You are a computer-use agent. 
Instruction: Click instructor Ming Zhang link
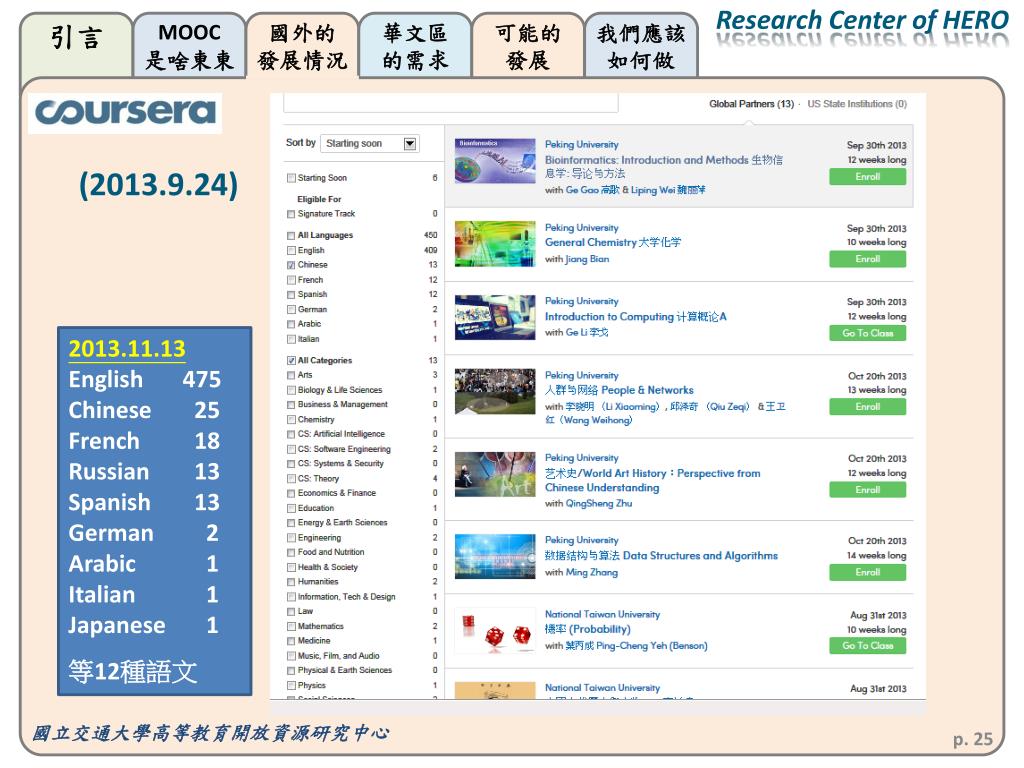coord(592,572)
